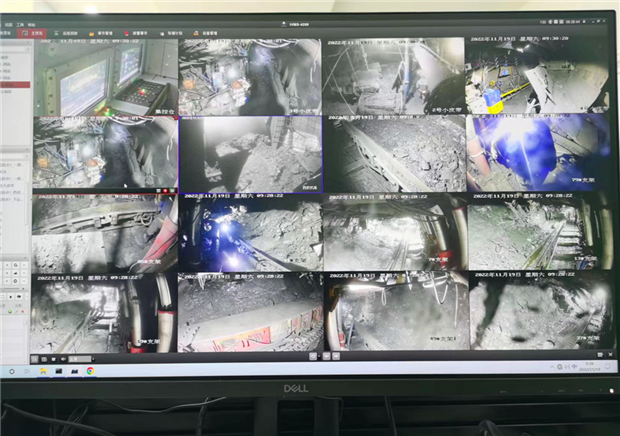
Task: Click the volume icon in the bottom toolbar
Action: (x=63, y=359)
